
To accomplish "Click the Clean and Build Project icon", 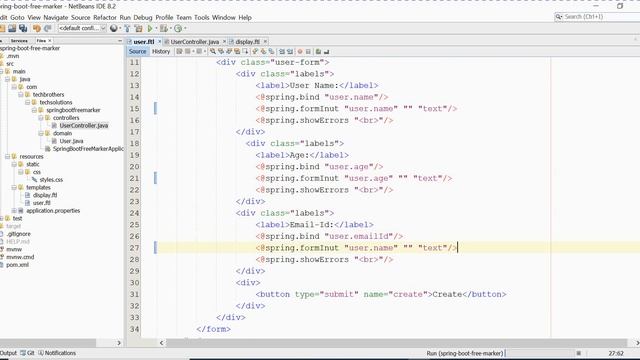I will 138,28.
